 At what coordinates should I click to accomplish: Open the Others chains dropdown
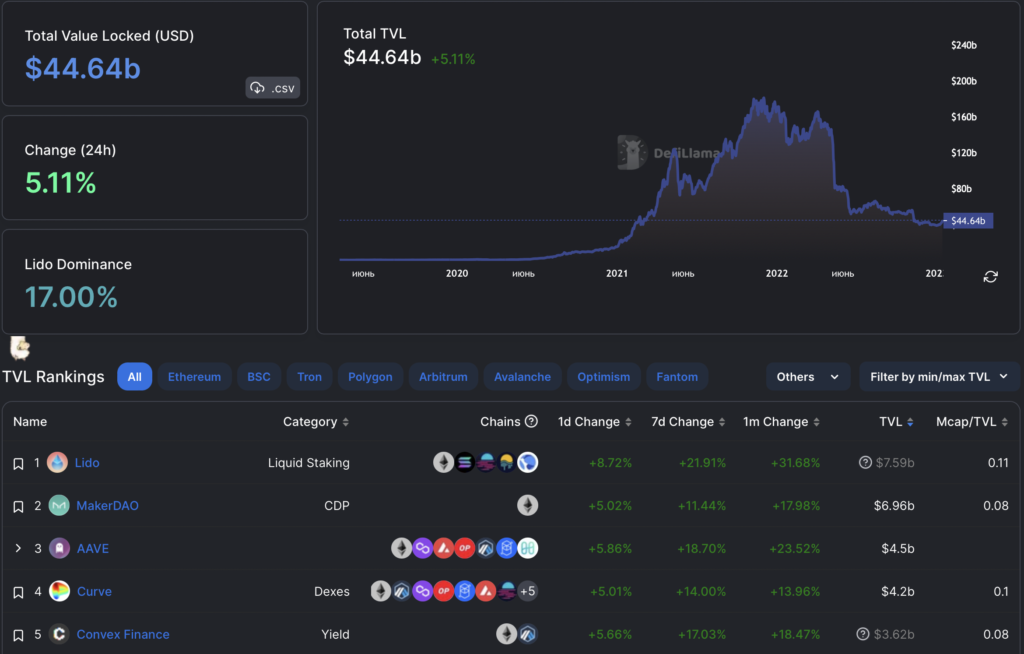(807, 377)
